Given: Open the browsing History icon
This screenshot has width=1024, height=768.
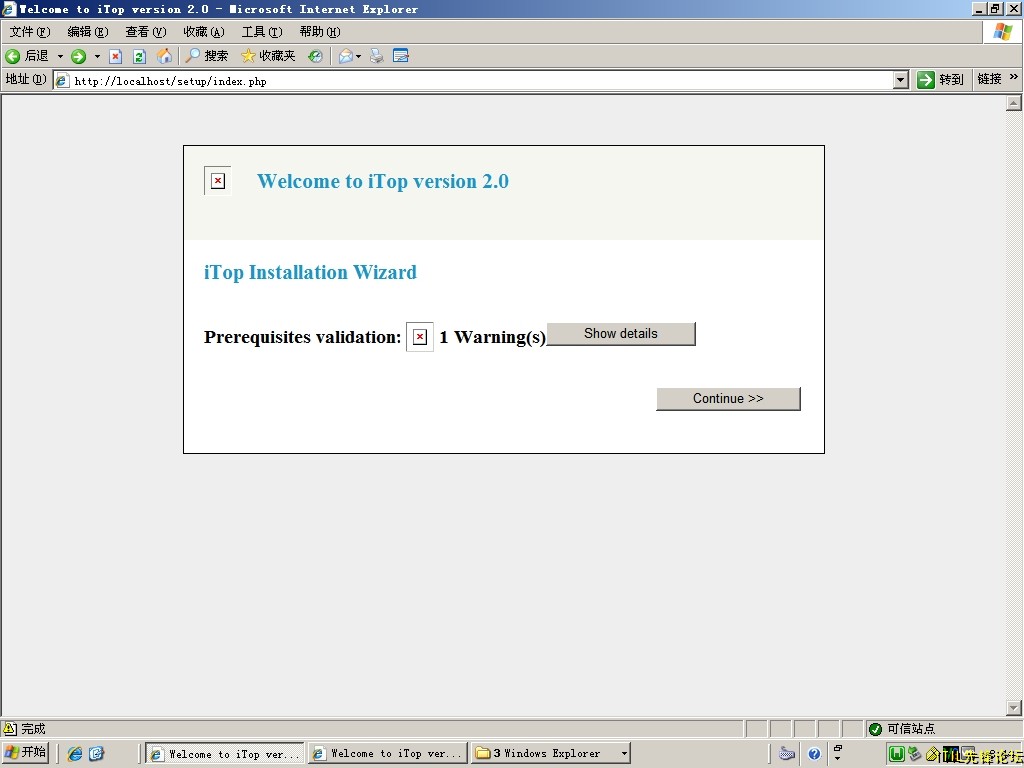Looking at the screenshot, I should pos(315,56).
